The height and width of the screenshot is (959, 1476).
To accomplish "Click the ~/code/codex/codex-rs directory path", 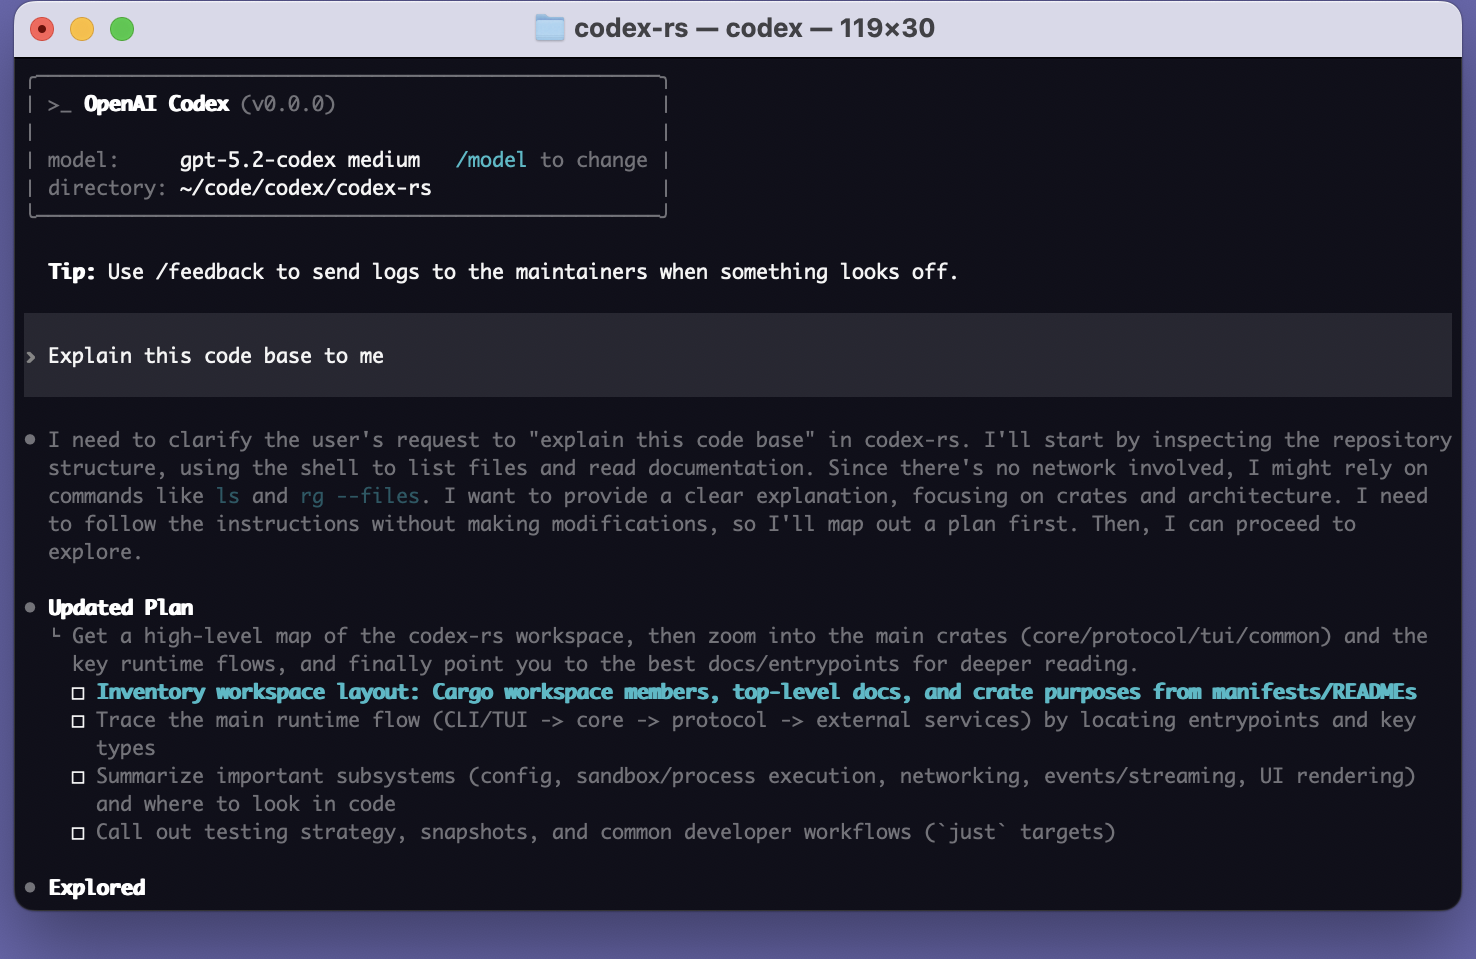I will click(306, 188).
